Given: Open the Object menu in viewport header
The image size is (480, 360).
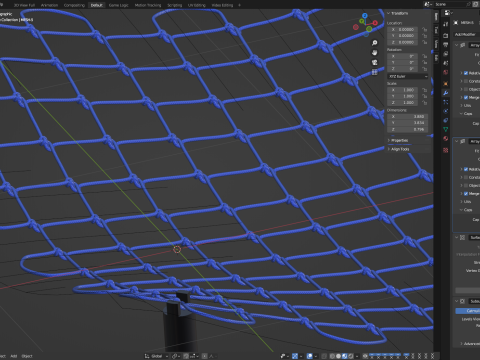Looking at the screenshot, I should pyautogui.click(x=27, y=356).
